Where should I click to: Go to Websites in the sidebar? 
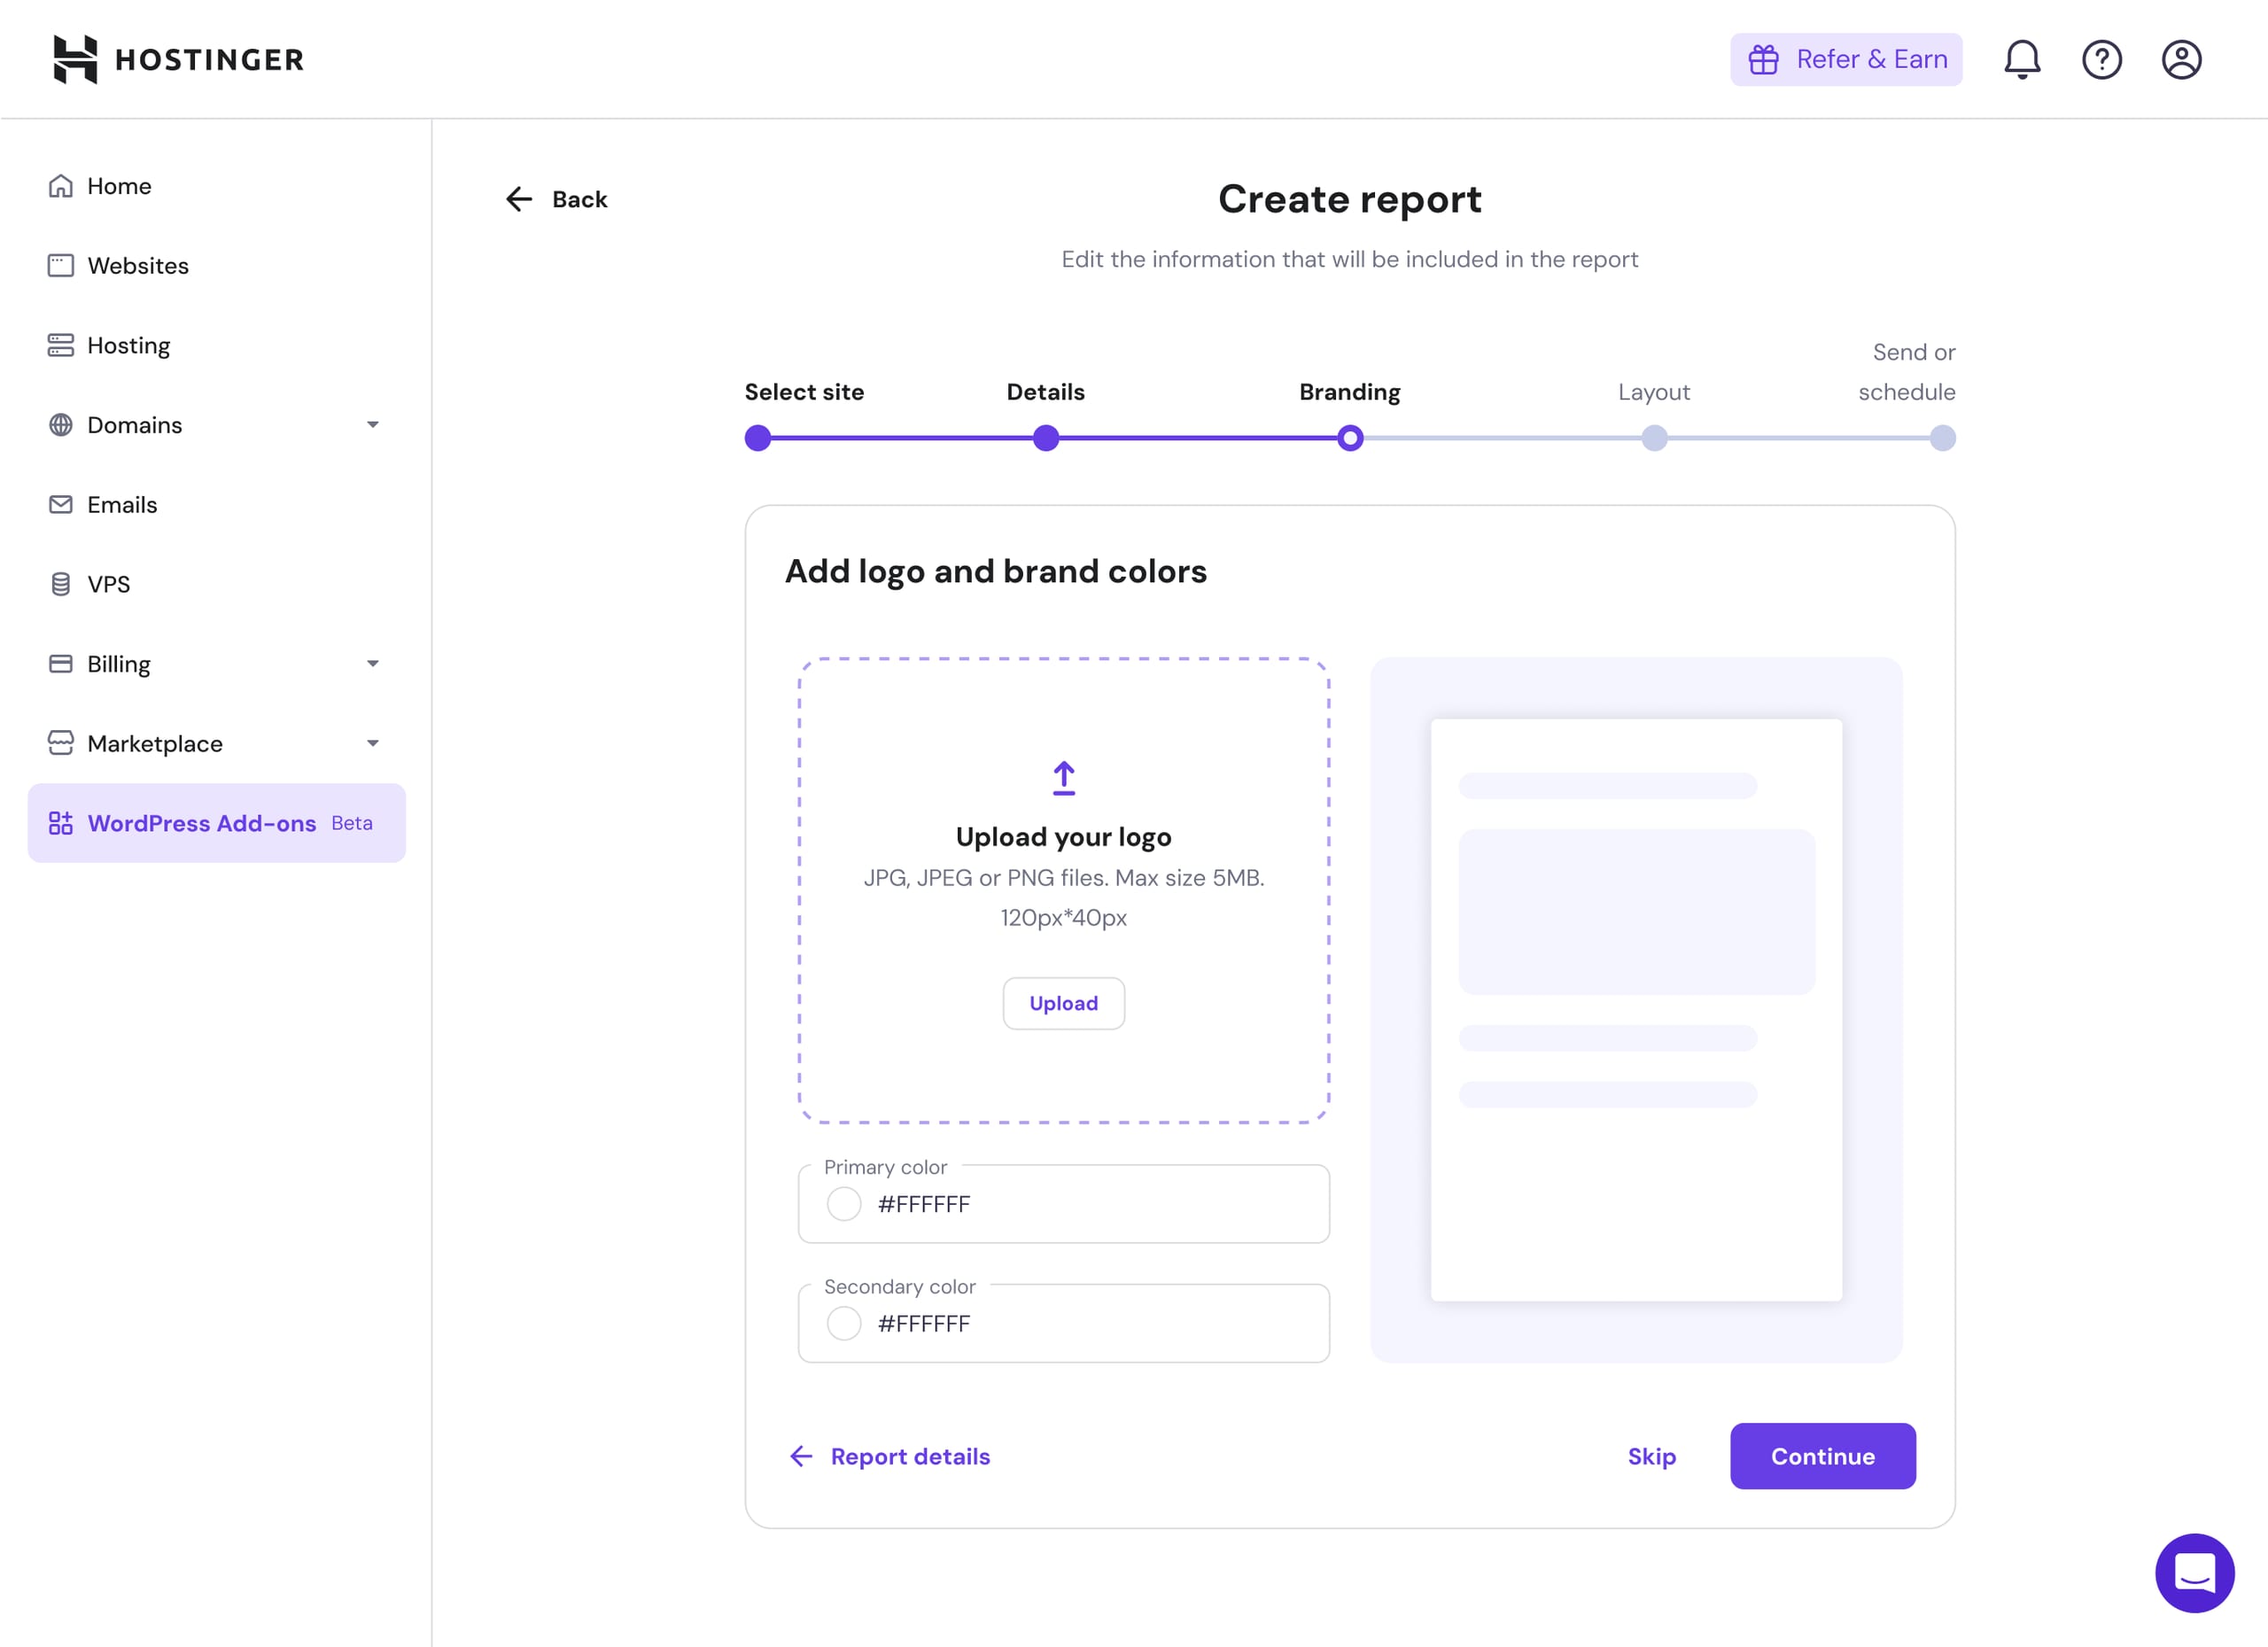click(x=137, y=266)
